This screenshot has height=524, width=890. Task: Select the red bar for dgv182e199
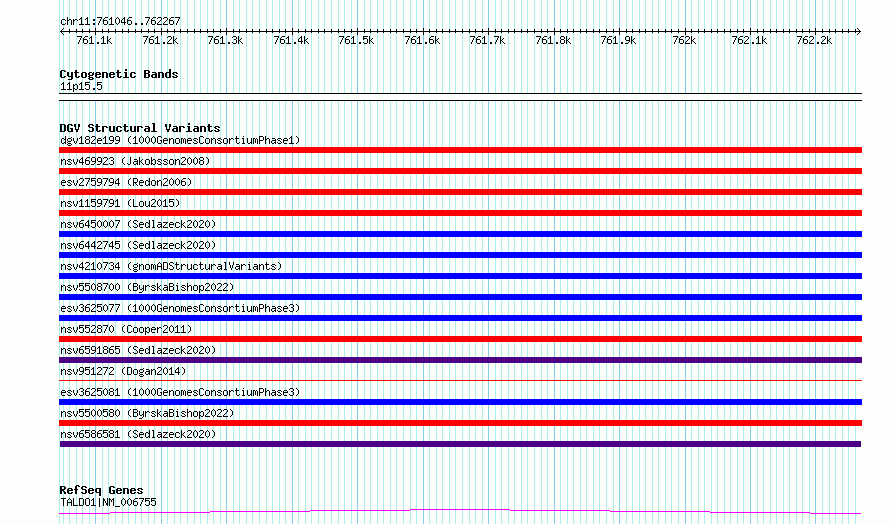point(460,150)
